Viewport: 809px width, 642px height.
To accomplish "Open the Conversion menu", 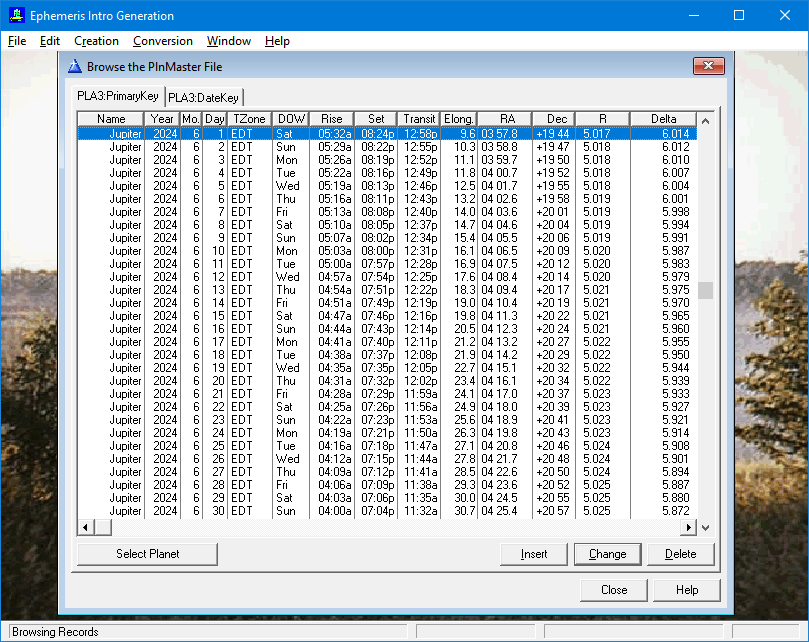I will pyautogui.click(x=163, y=41).
